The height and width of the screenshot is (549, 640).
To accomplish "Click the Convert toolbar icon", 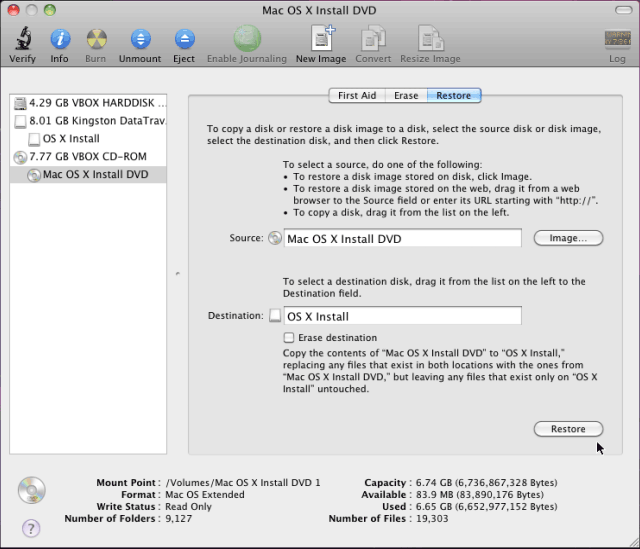I will (x=373, y=38).
